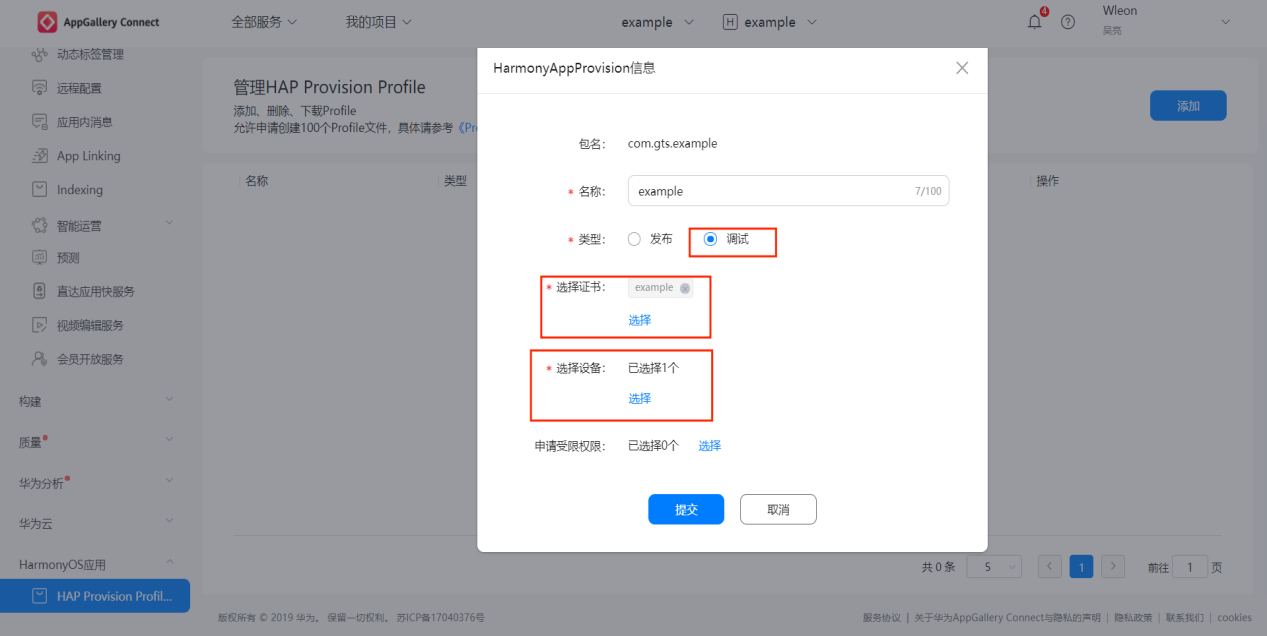
Task: Click the 前往 page number field
Action: tap(1190, 567)
